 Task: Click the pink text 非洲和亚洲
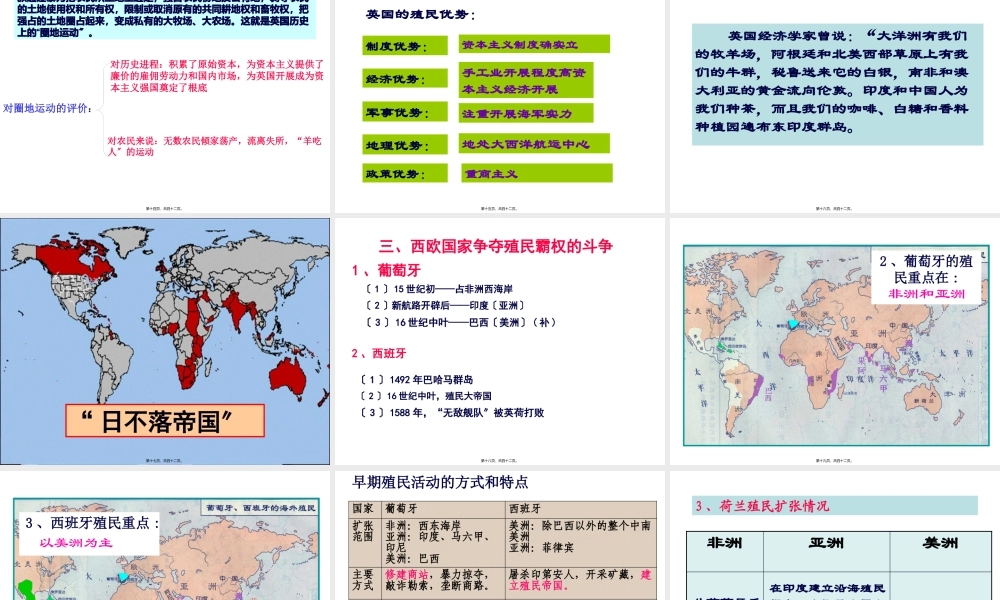pos(926,294)
